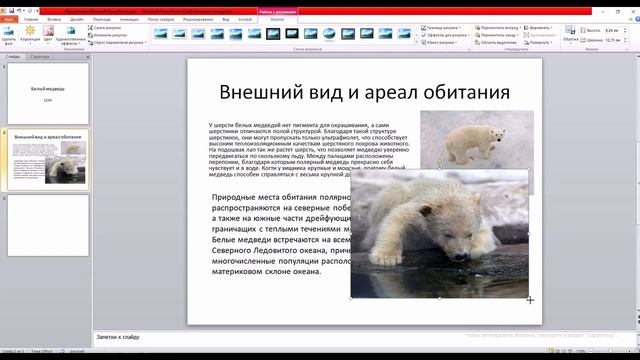Apply the thick black frame picture style
Viewport: 640px width, 360px height.
pyautogui.click(x=291, y=34)
